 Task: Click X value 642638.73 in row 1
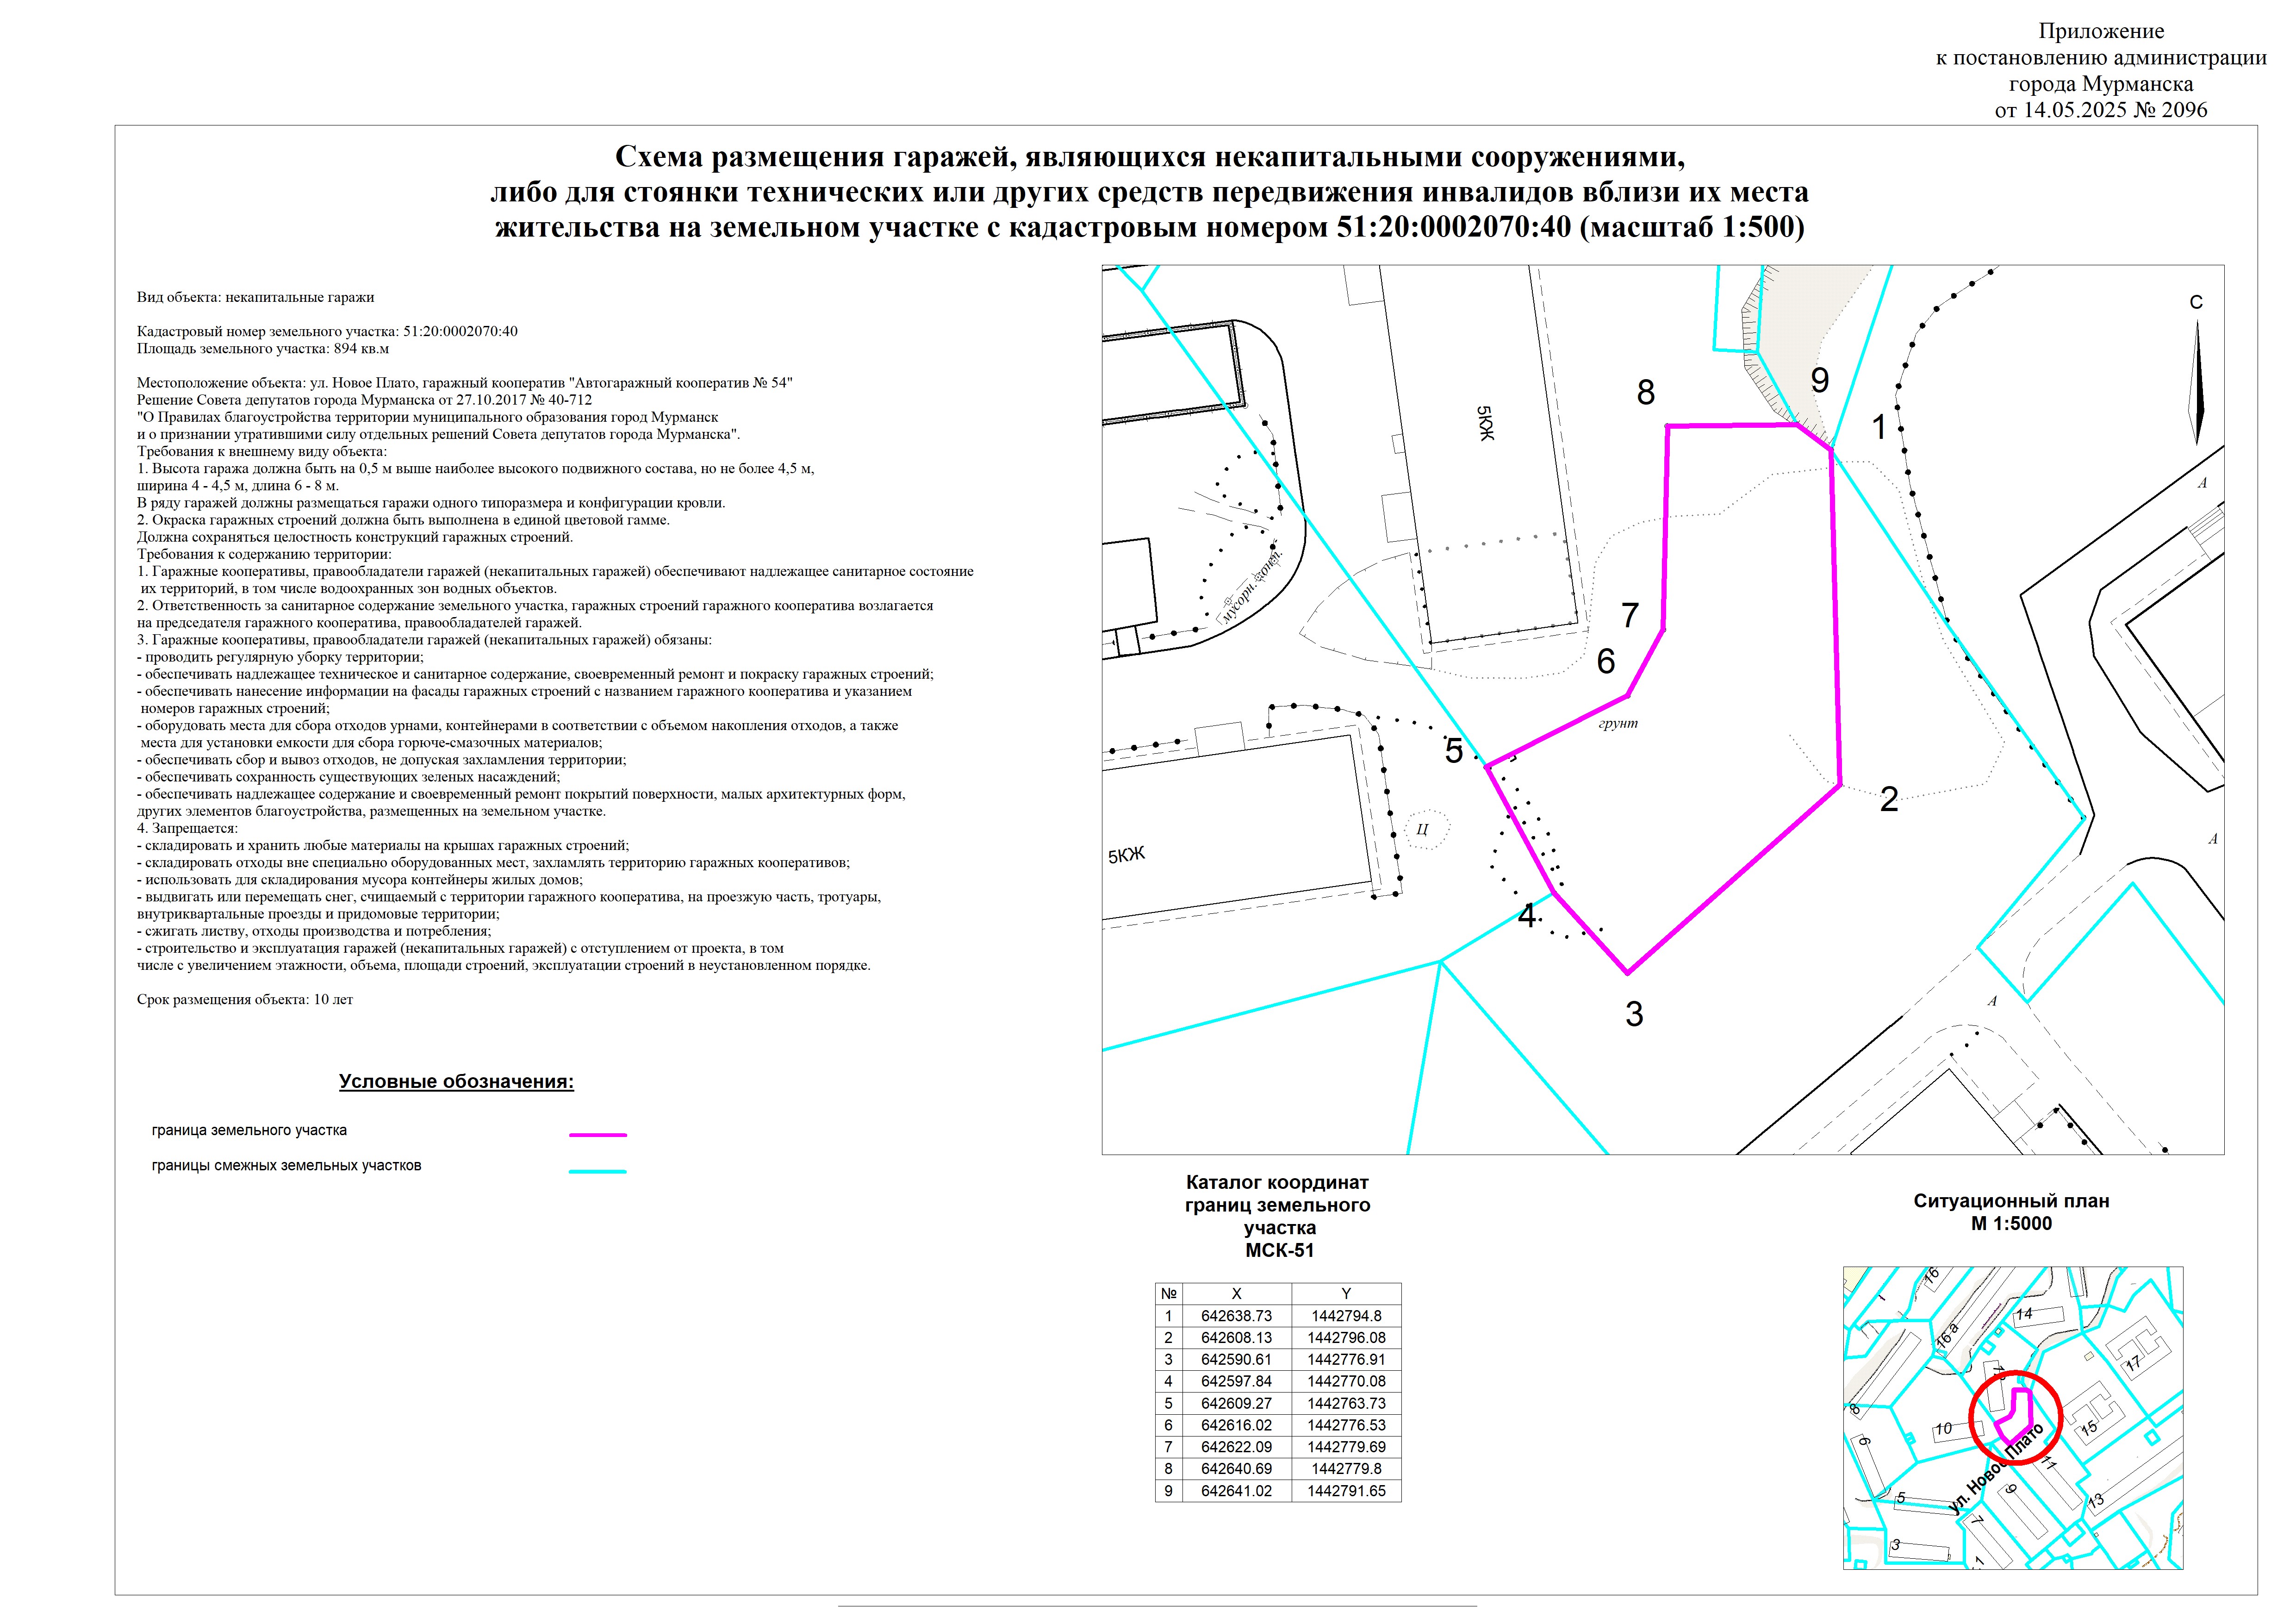1236,1316
